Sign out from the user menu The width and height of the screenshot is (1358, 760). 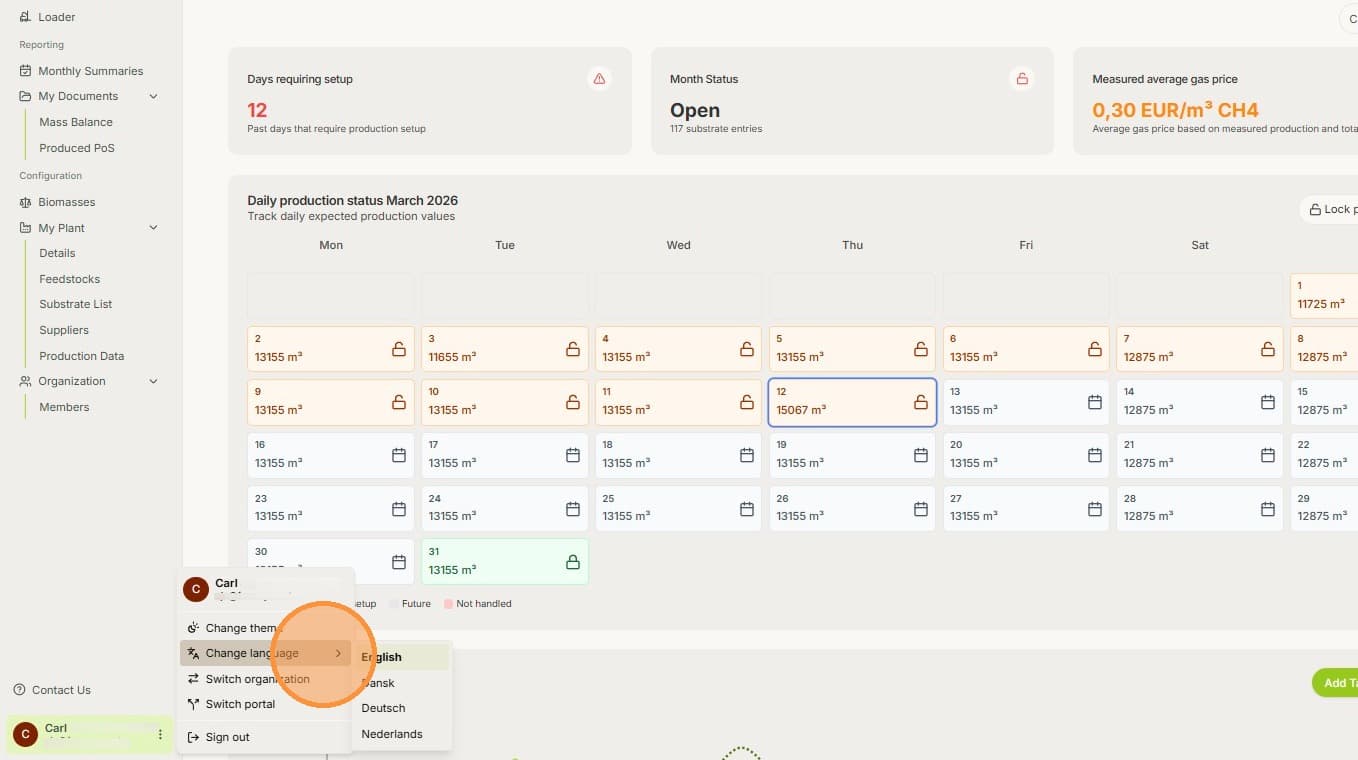pos(265,737)
